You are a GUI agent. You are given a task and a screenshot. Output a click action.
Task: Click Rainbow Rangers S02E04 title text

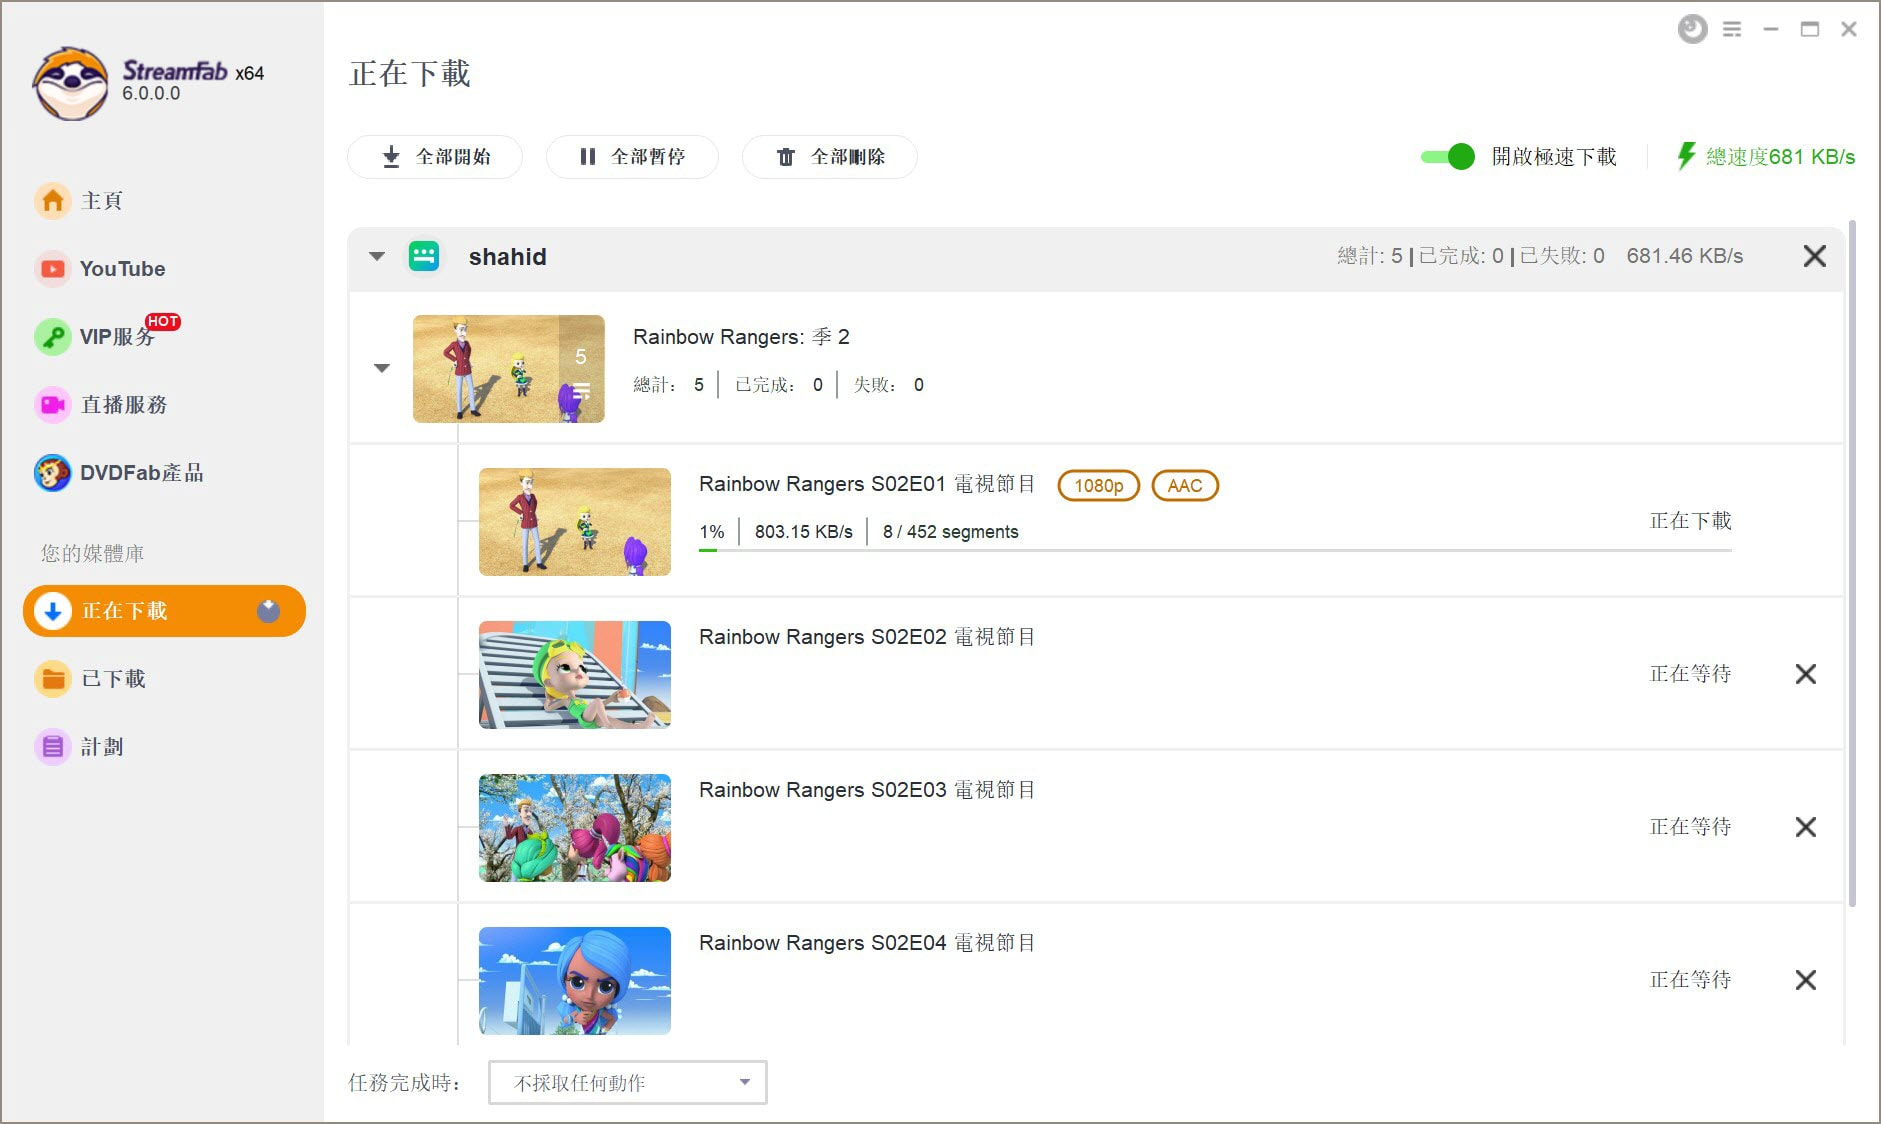[867, 944]
